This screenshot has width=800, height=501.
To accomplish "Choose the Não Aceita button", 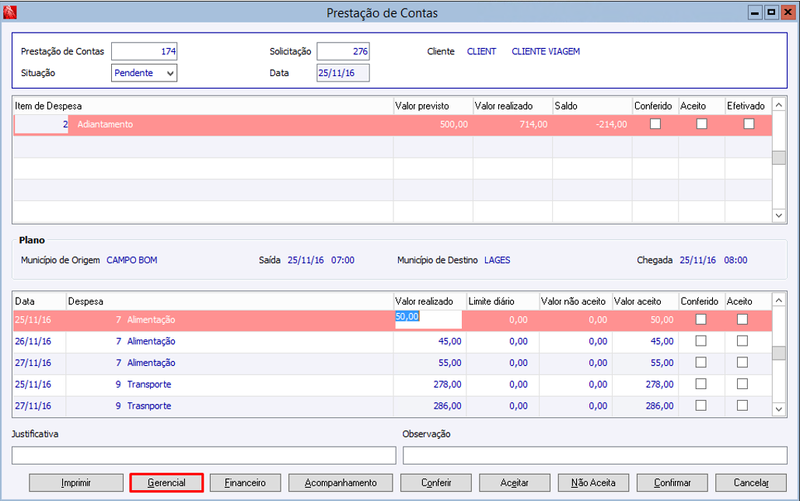I will [593, 483].
